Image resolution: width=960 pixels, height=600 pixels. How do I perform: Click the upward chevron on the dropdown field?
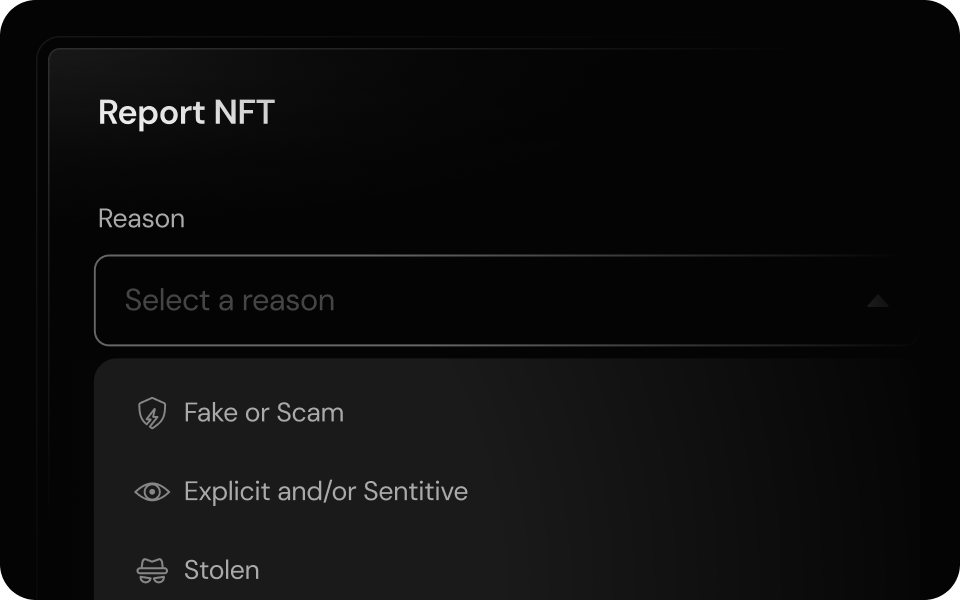click(877, 300)
